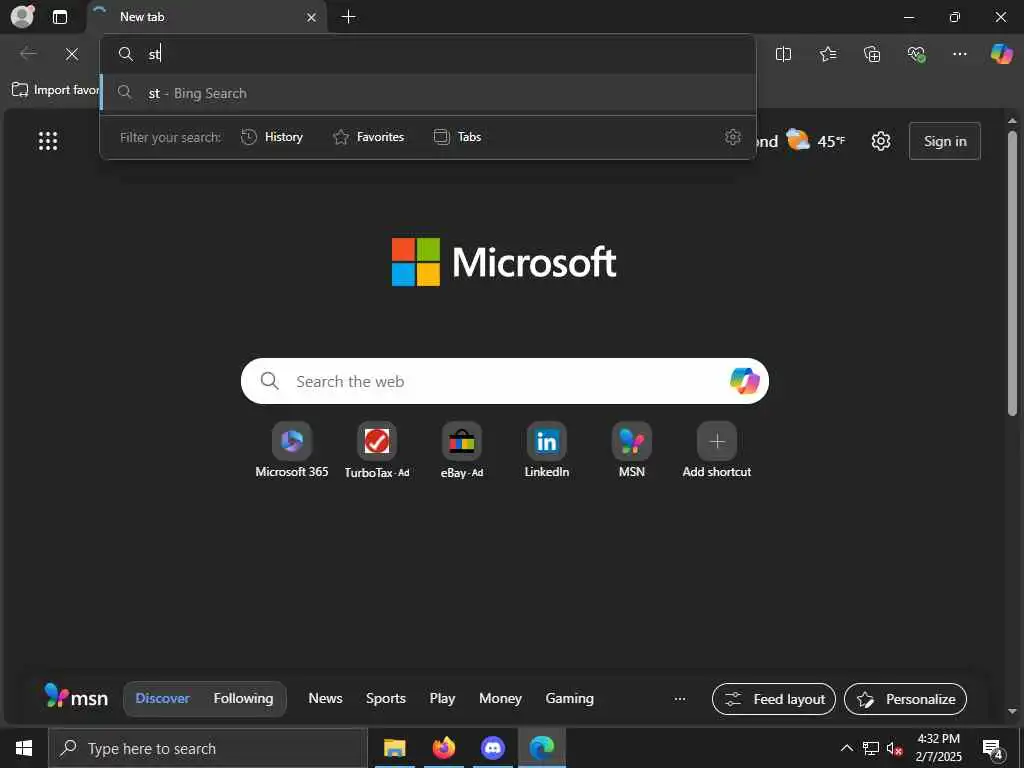Open the Money feed tab
This screenshot has width=1024, height=768.
[500, 698]
